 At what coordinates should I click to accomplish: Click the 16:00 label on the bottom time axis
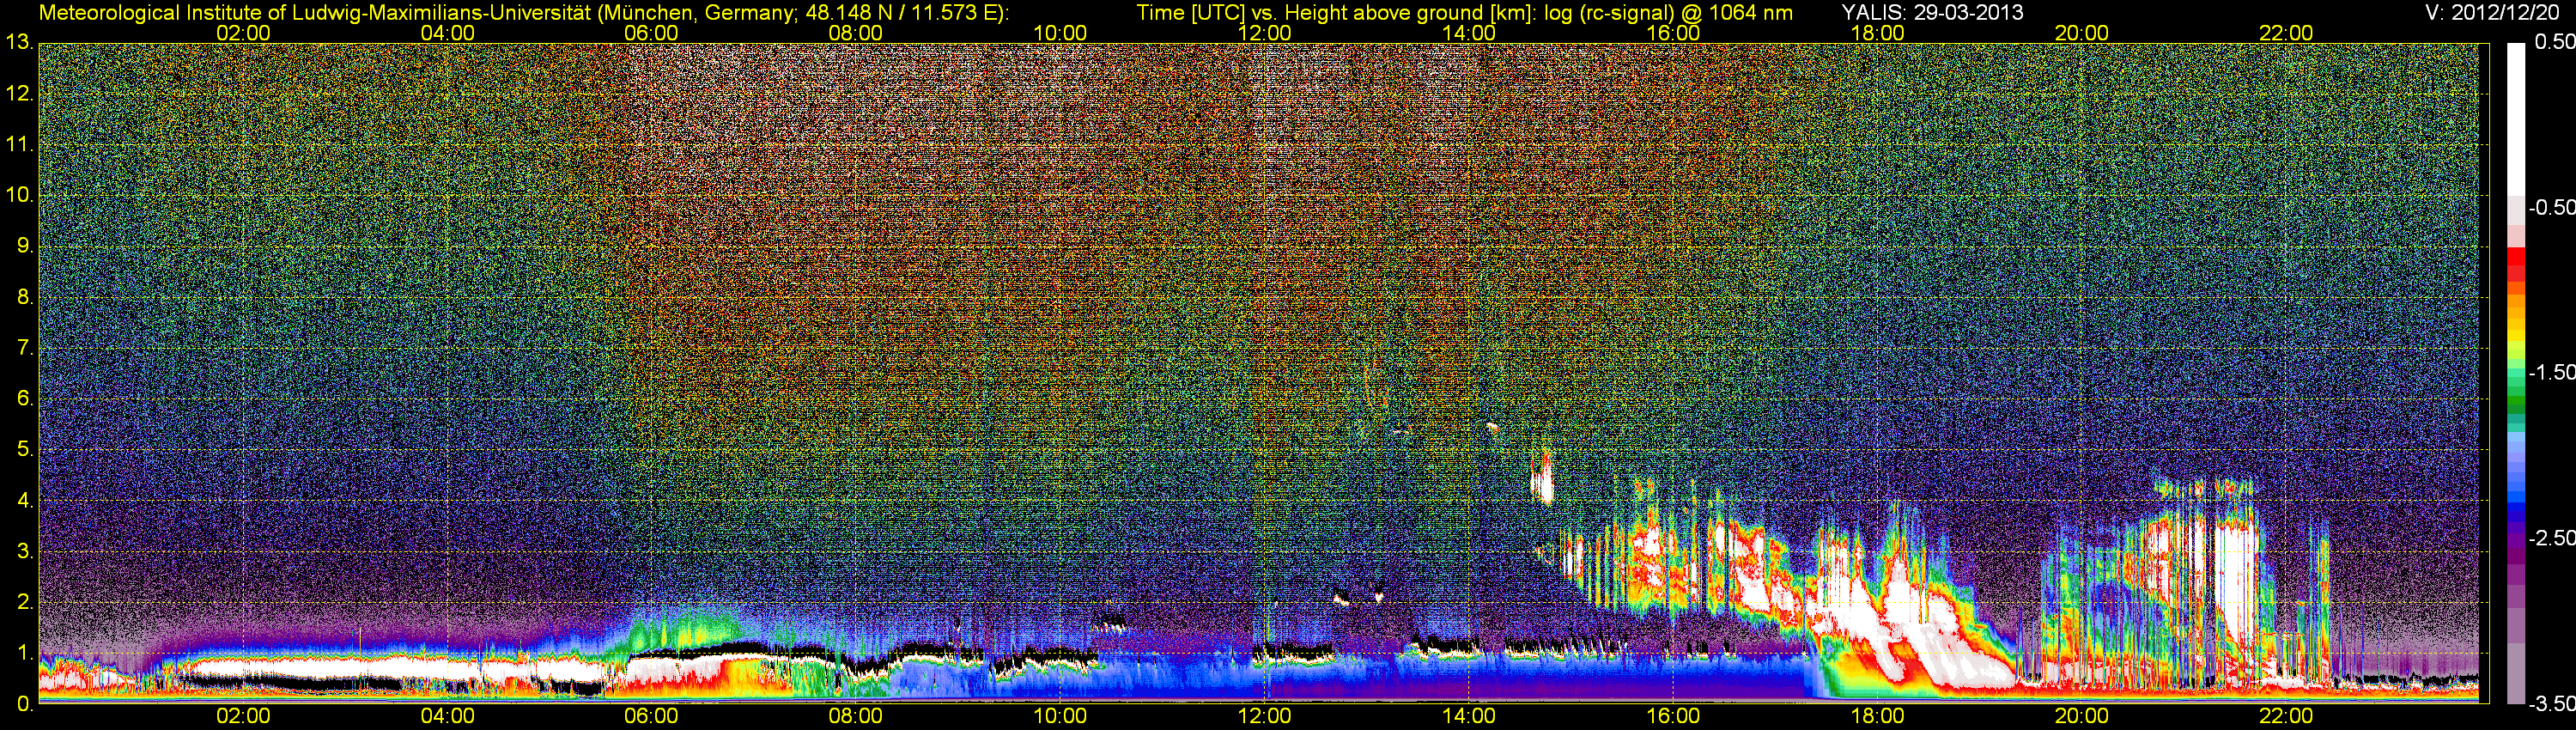[1673, 716]
